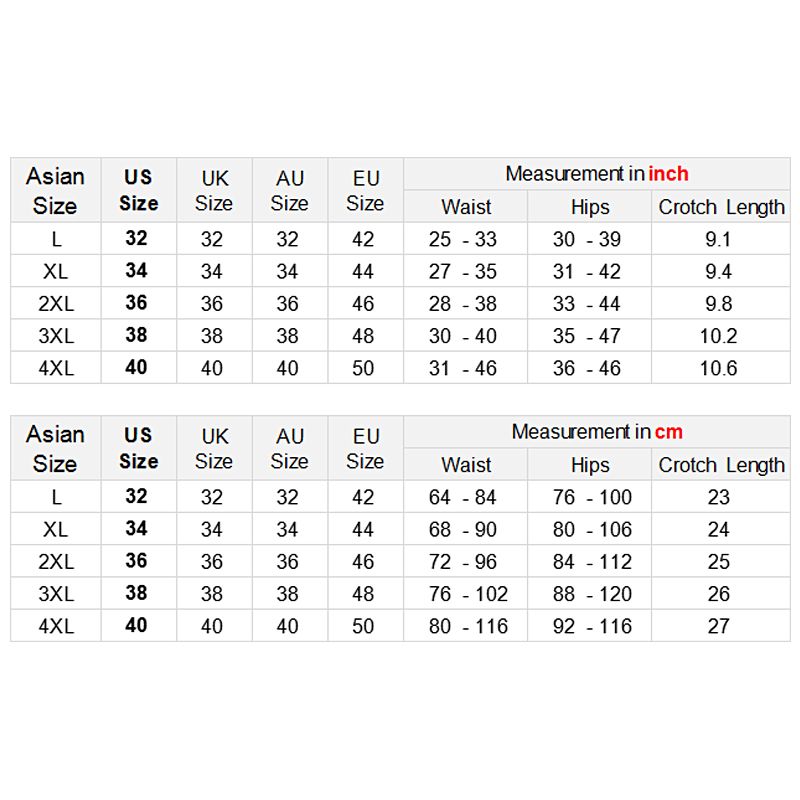The height and width of the screenshot is (800, 800).
Task: Select the 10.6 crotch length cell
Action: (x=718, y=368)
